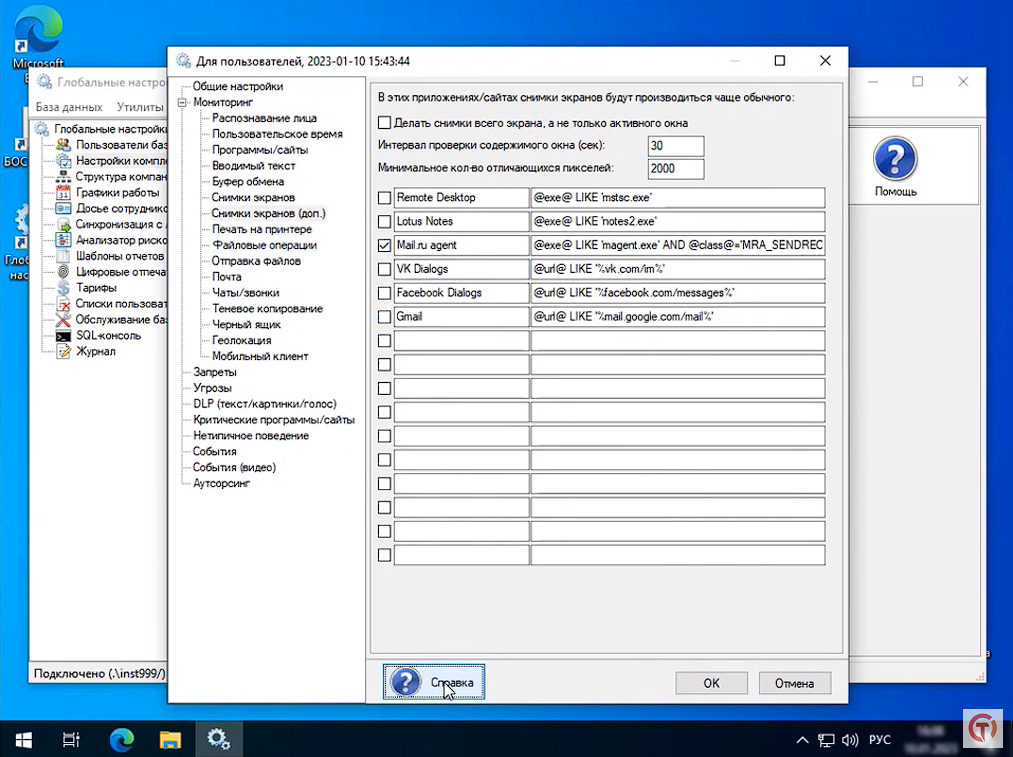Click the network icon in system tray
Viewport: 1013px width, 757px height.
coord(826,740)
